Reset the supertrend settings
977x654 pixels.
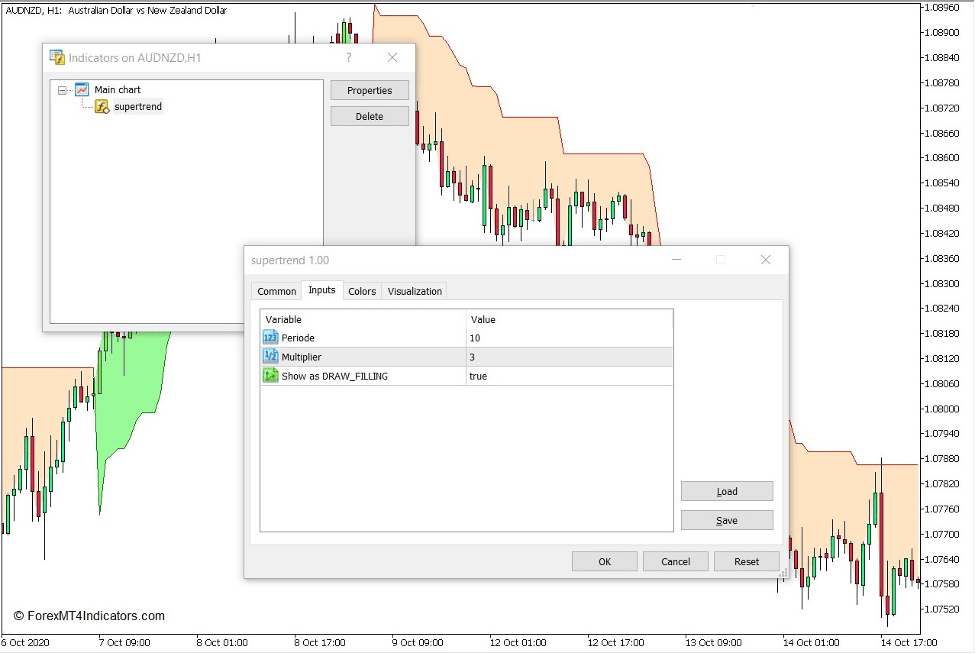click(746, 561)
